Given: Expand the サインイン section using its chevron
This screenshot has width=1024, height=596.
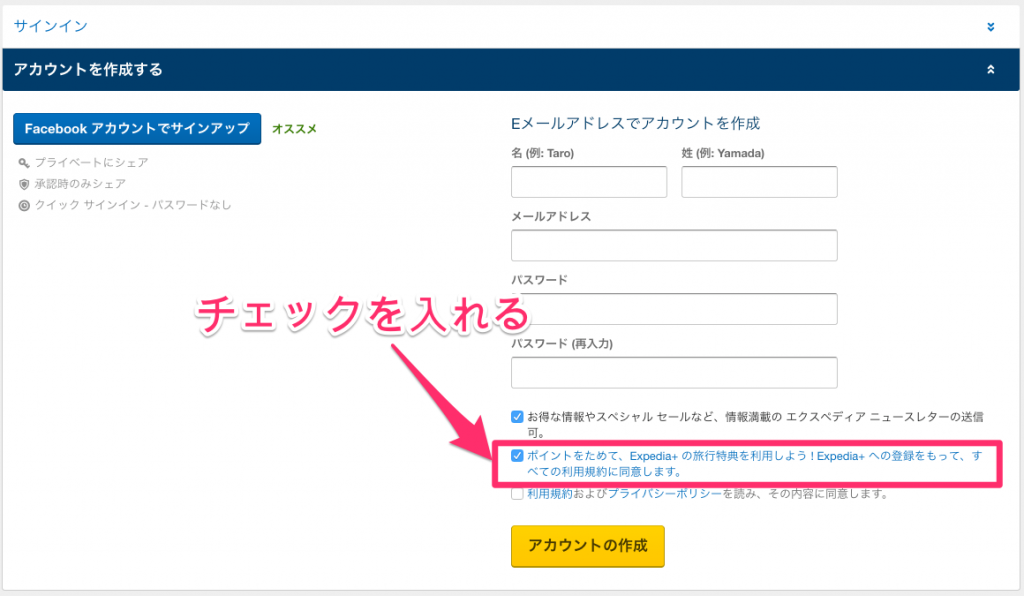Looking at the screenshot, I should (x=991, y=25).
